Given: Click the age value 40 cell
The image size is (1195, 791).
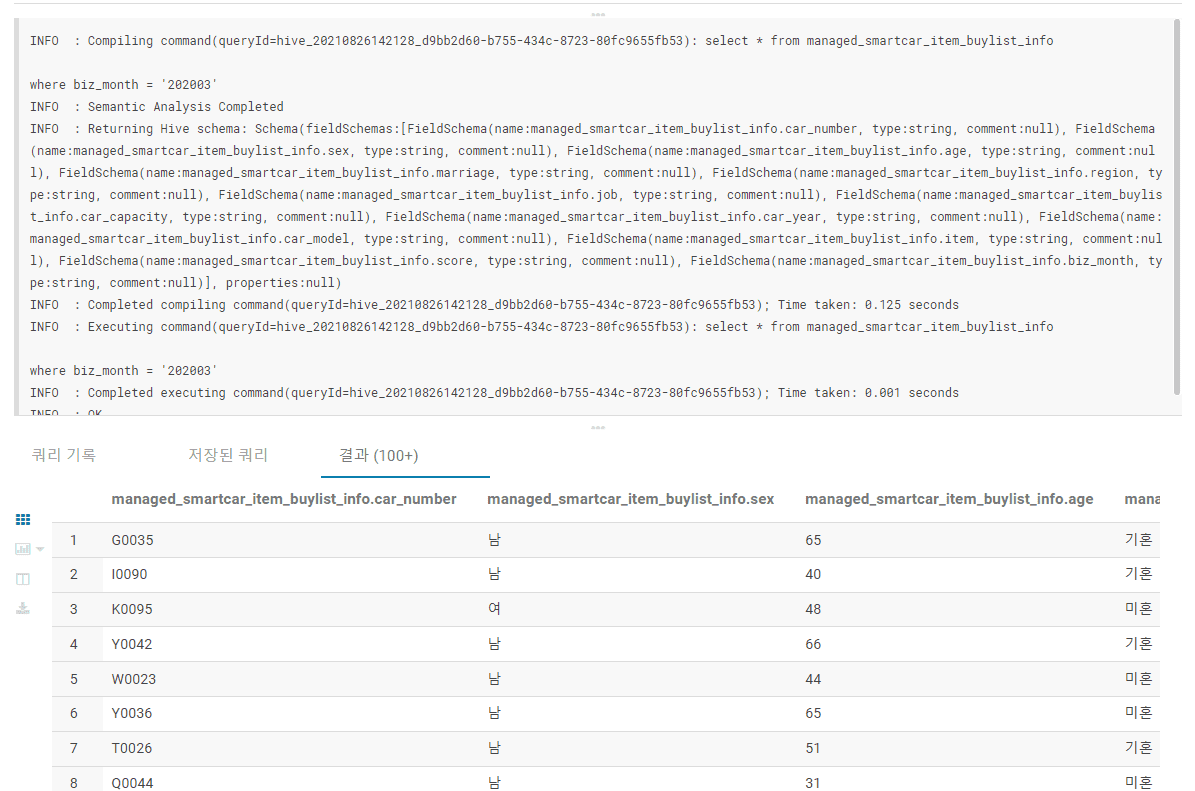Looking at the screenshot, I should tap(813, 575).
